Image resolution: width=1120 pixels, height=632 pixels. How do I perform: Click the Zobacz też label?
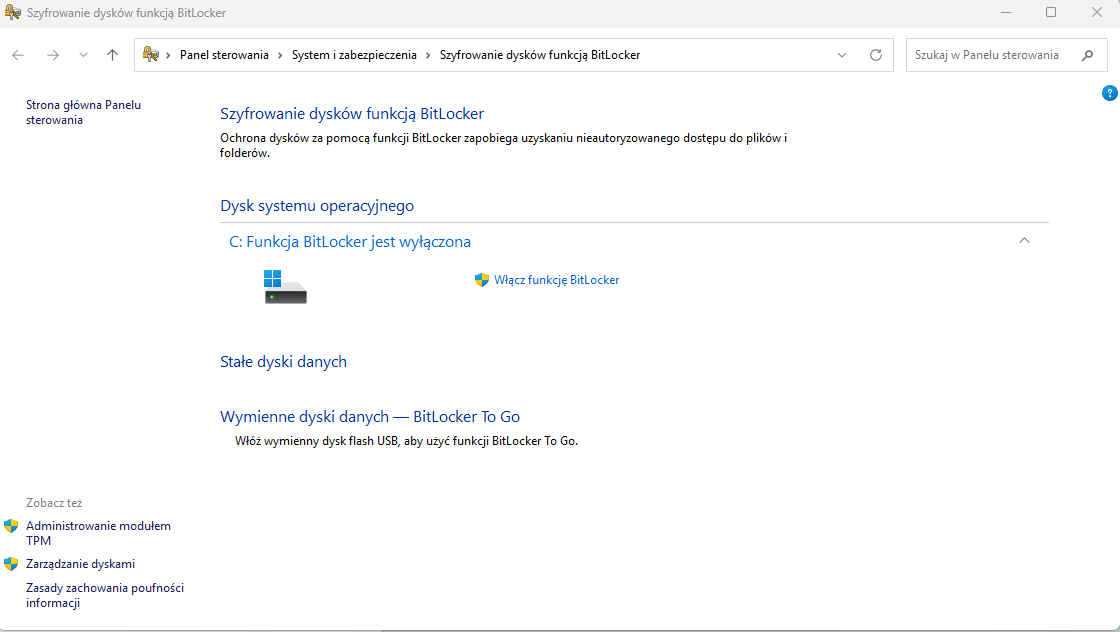[x=54, y=503]
